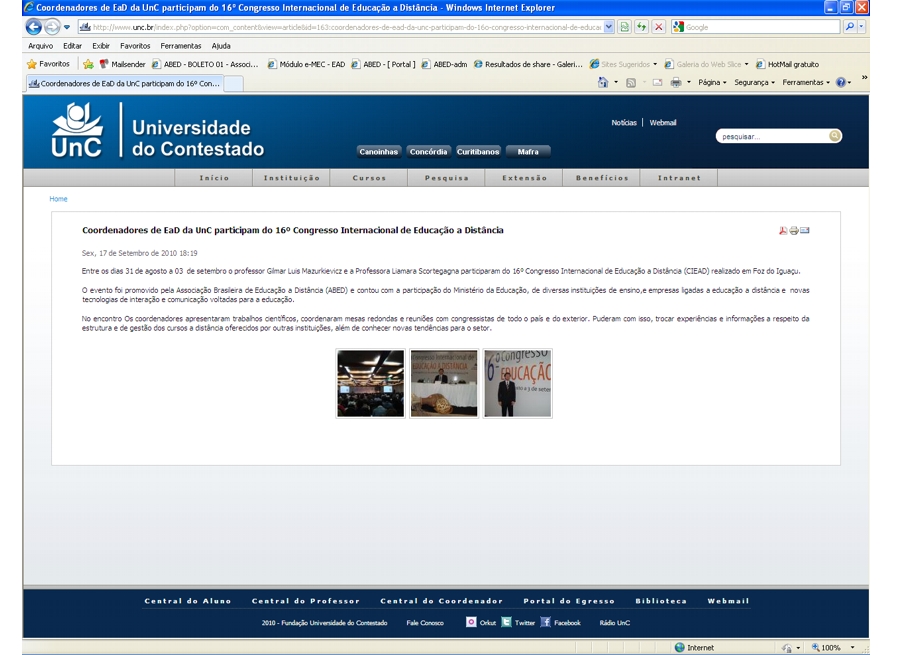Open ABED - [ Portal ] bookmark
The width and height of the screenshot is (900, 655).
(x=383, y=64)
